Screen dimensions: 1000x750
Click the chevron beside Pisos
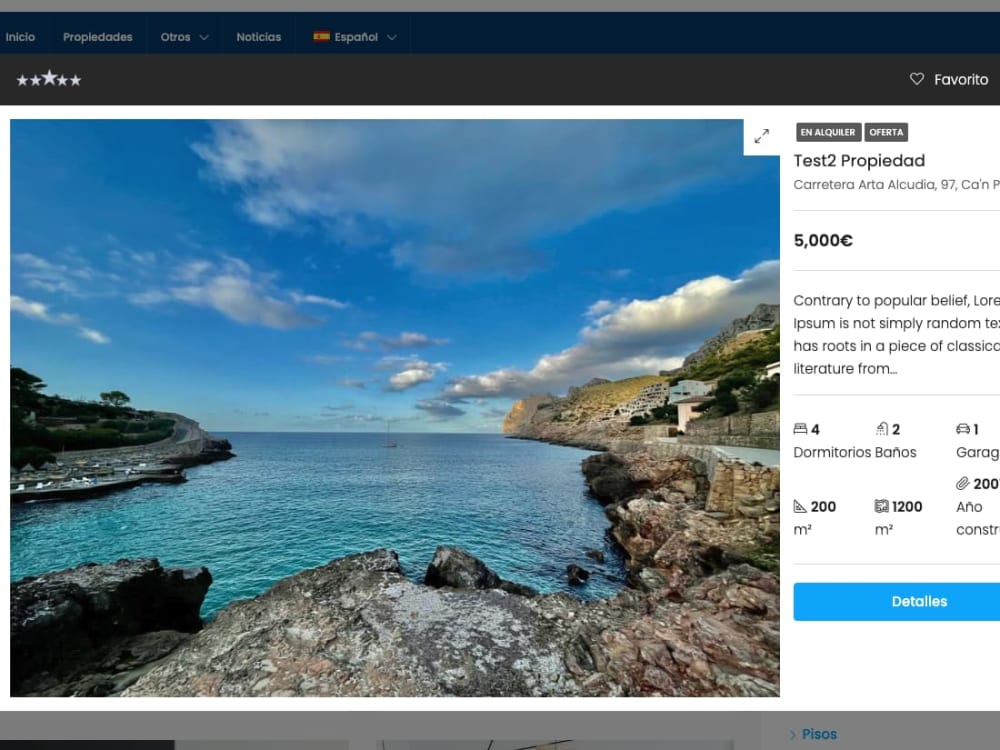tap(793, 735)
